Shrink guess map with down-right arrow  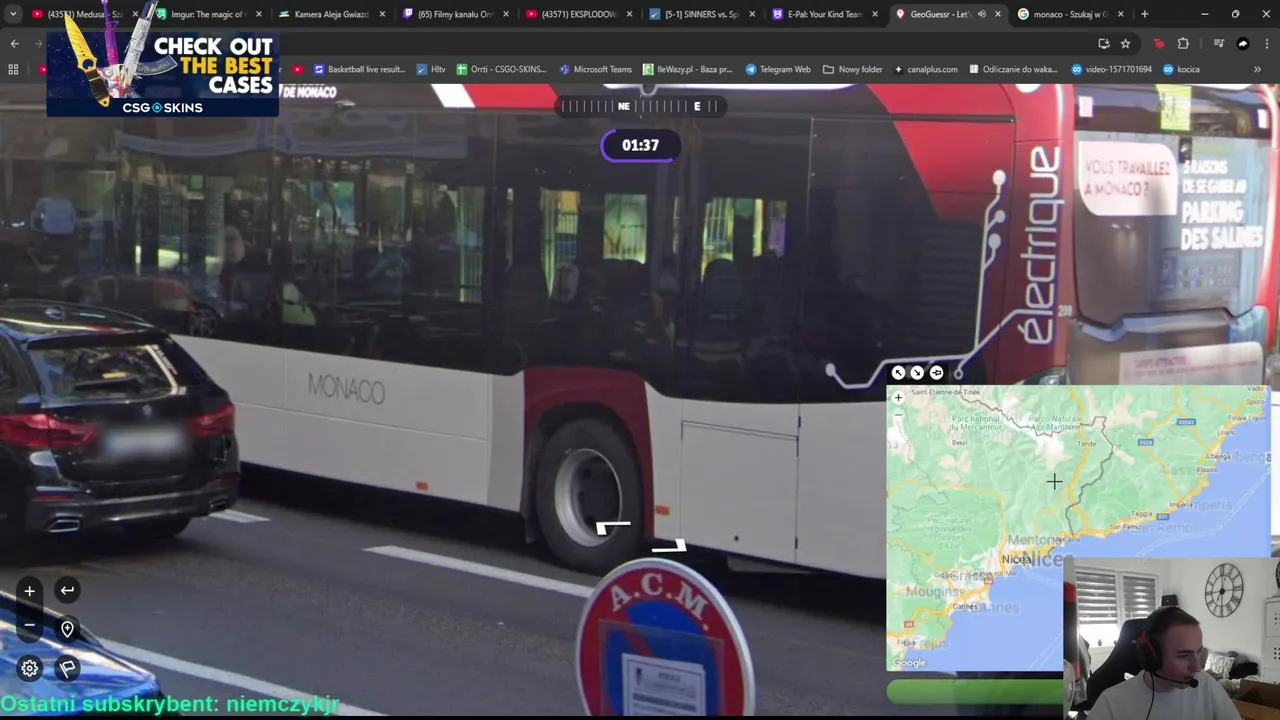917,372
